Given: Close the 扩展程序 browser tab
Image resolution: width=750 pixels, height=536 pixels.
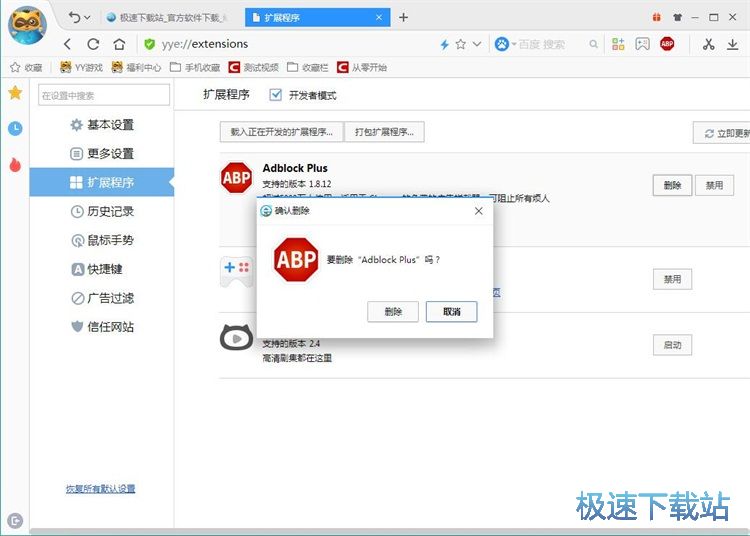Looking at the screenshot, I should (x=379, y=18).
